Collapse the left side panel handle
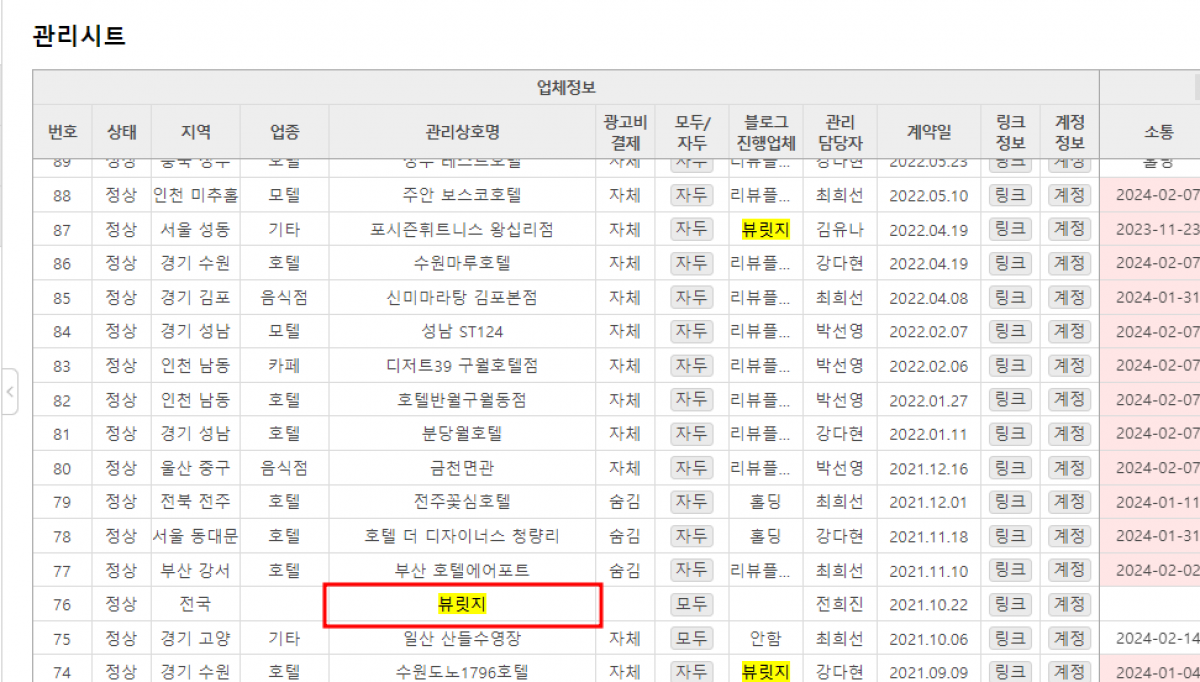This screenshot has width=1200, height=682. pyautogui.click(x=10, y=391)
